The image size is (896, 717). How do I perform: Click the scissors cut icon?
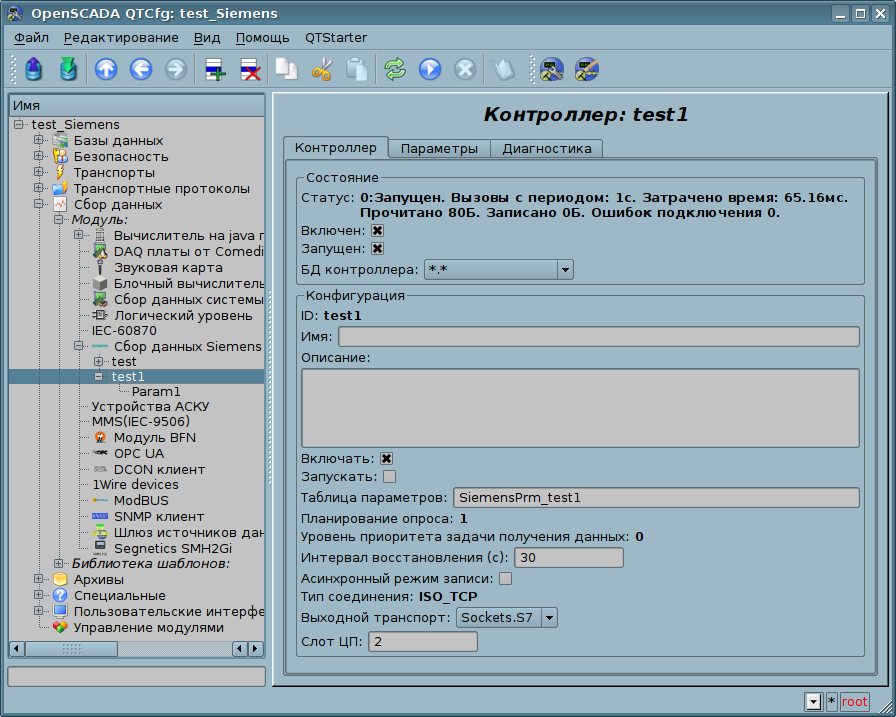pos(322,69)
